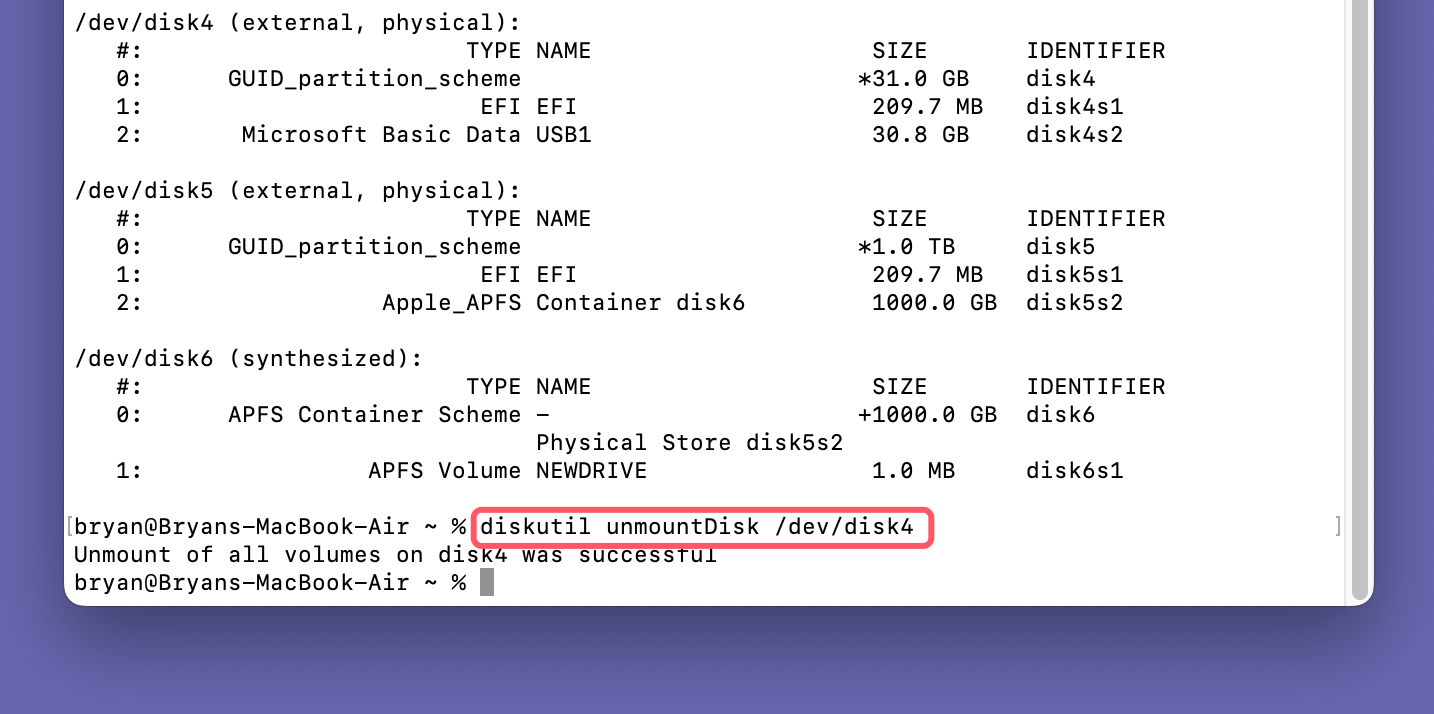Click the IDENTIFIER column header for disk4
This screenshot has width=1434, height=714.
(1095, 50)
